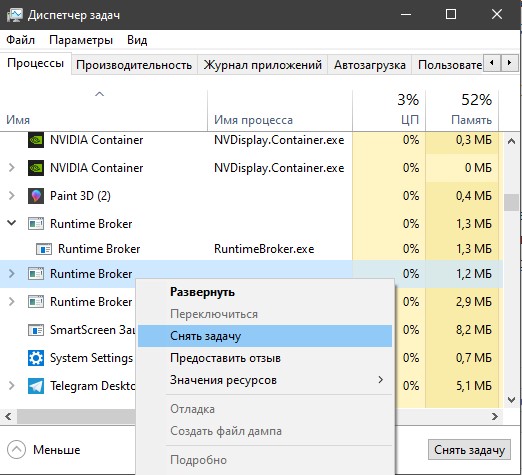Switch to the Производительность tab
The width and height of the screenshot is (522, 475).
[134, 65]
